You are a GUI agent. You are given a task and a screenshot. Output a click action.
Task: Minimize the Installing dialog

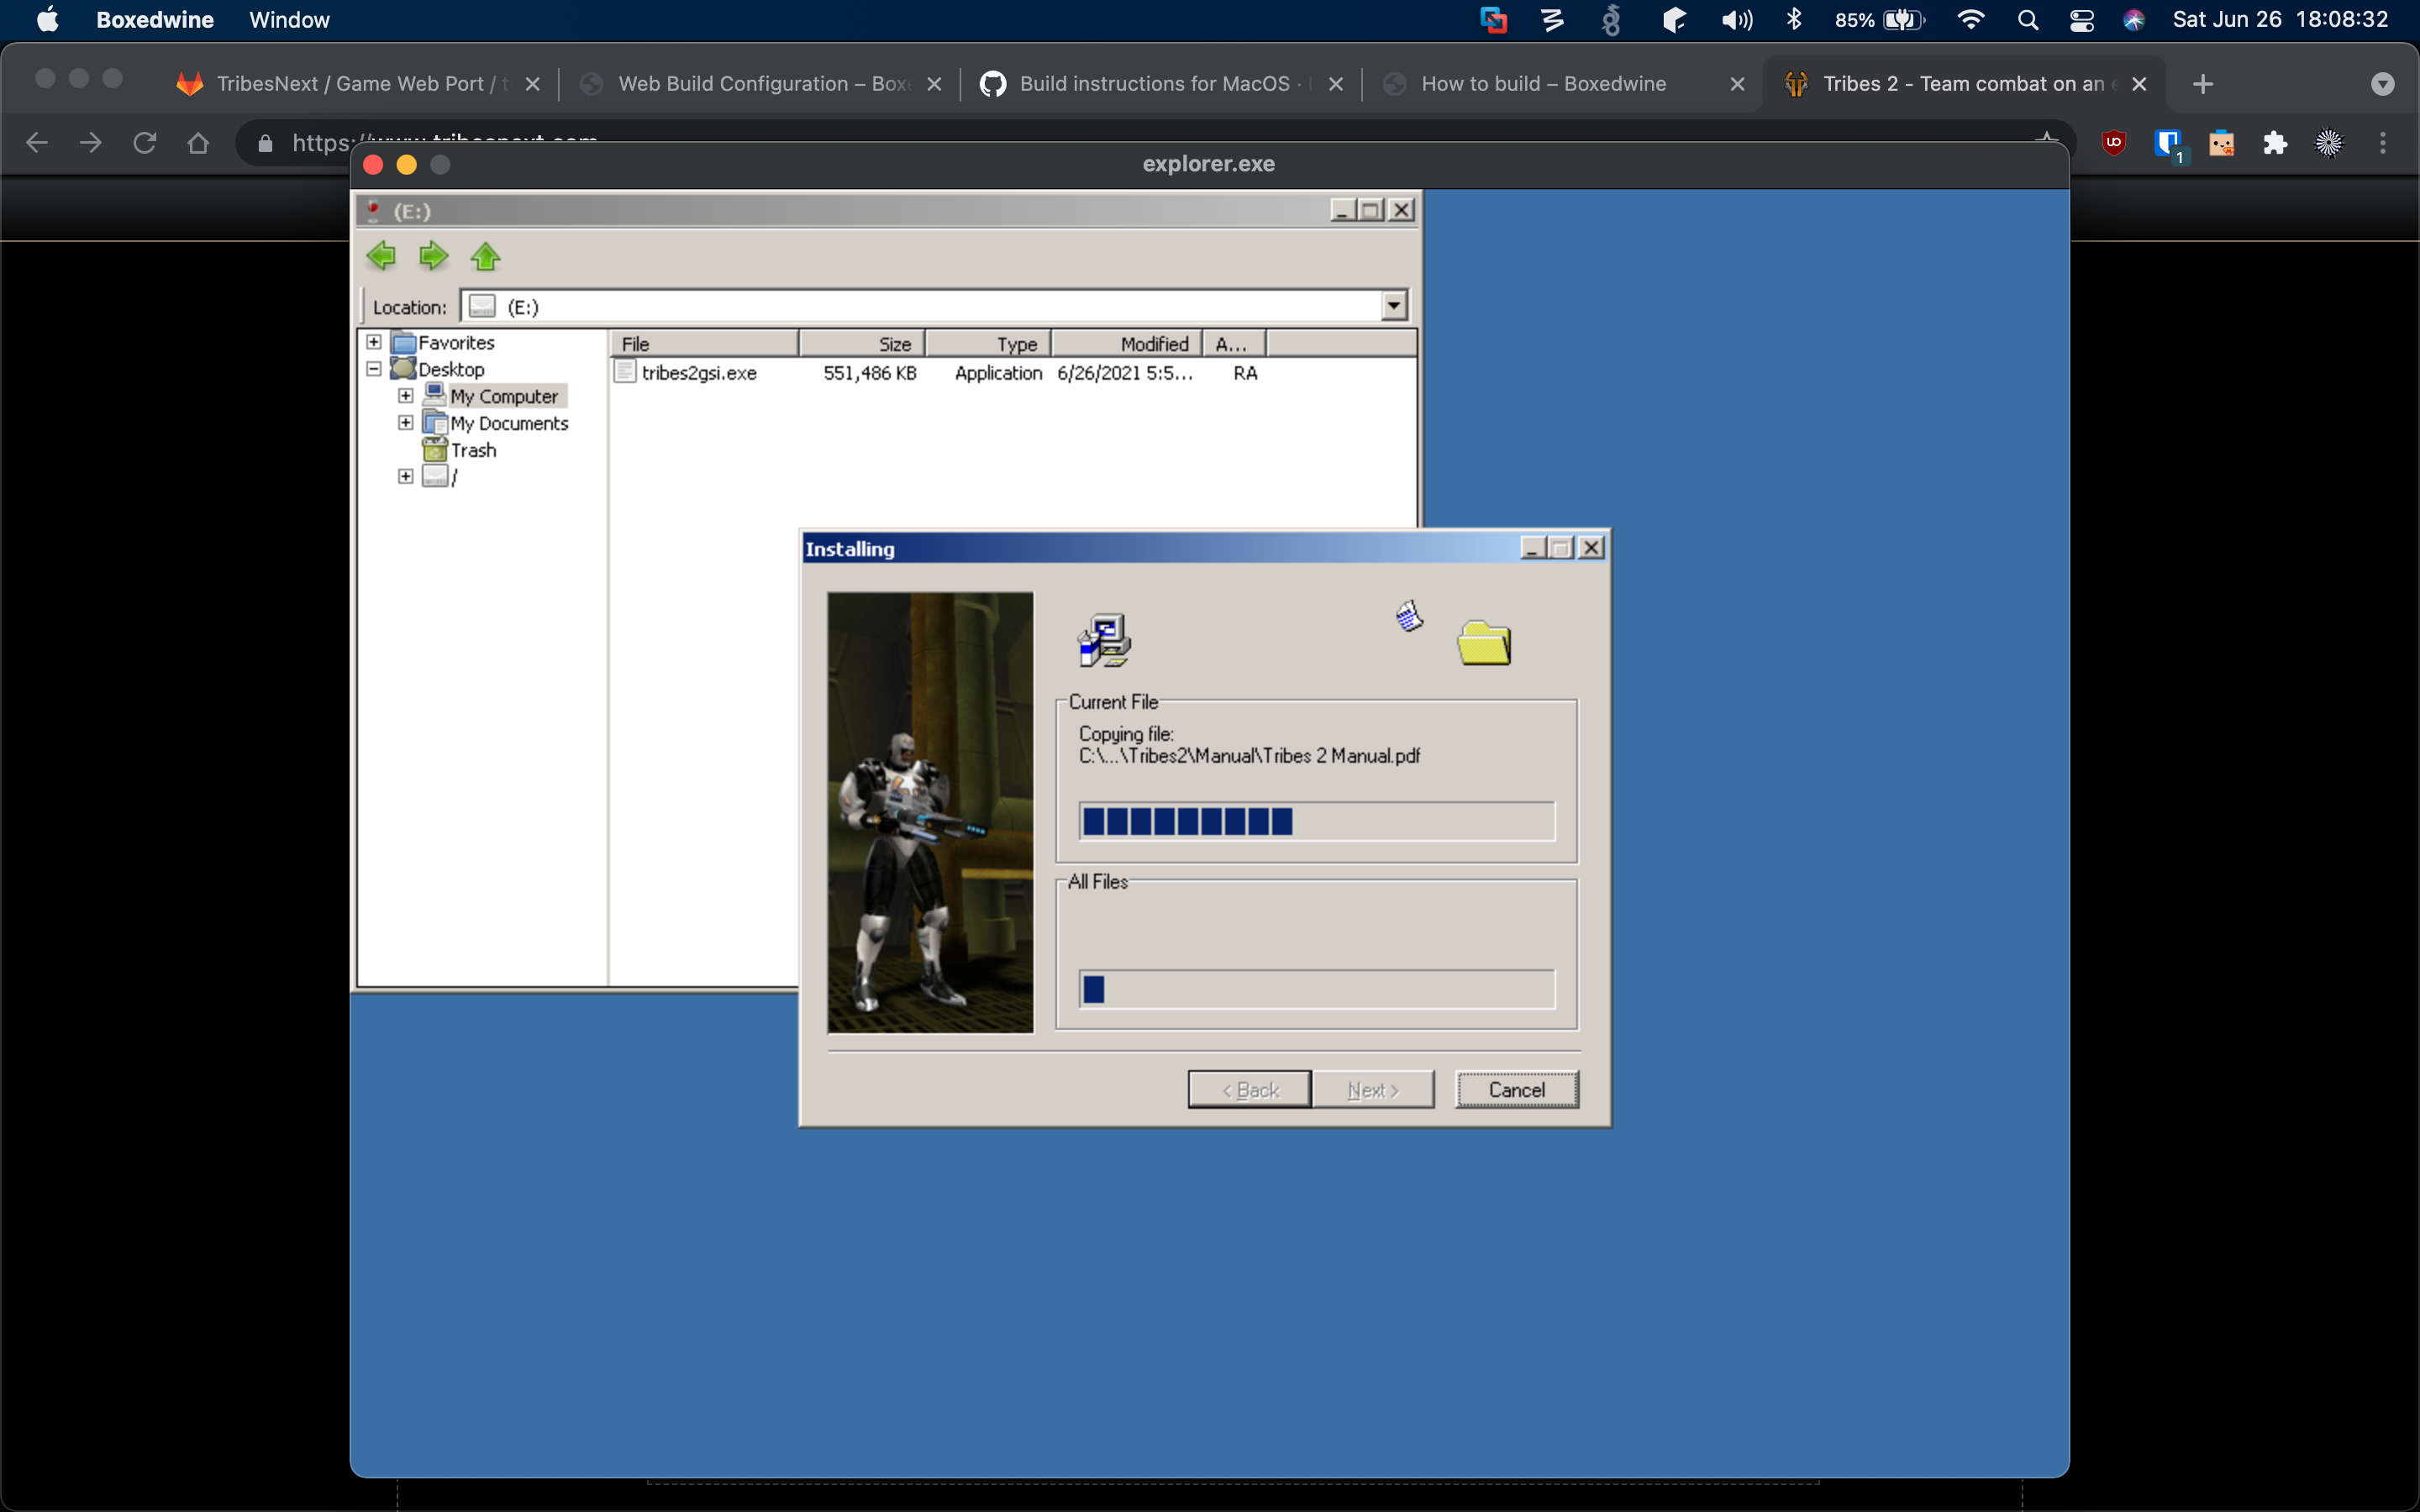pyautogui.click(x=1533, y=548)
